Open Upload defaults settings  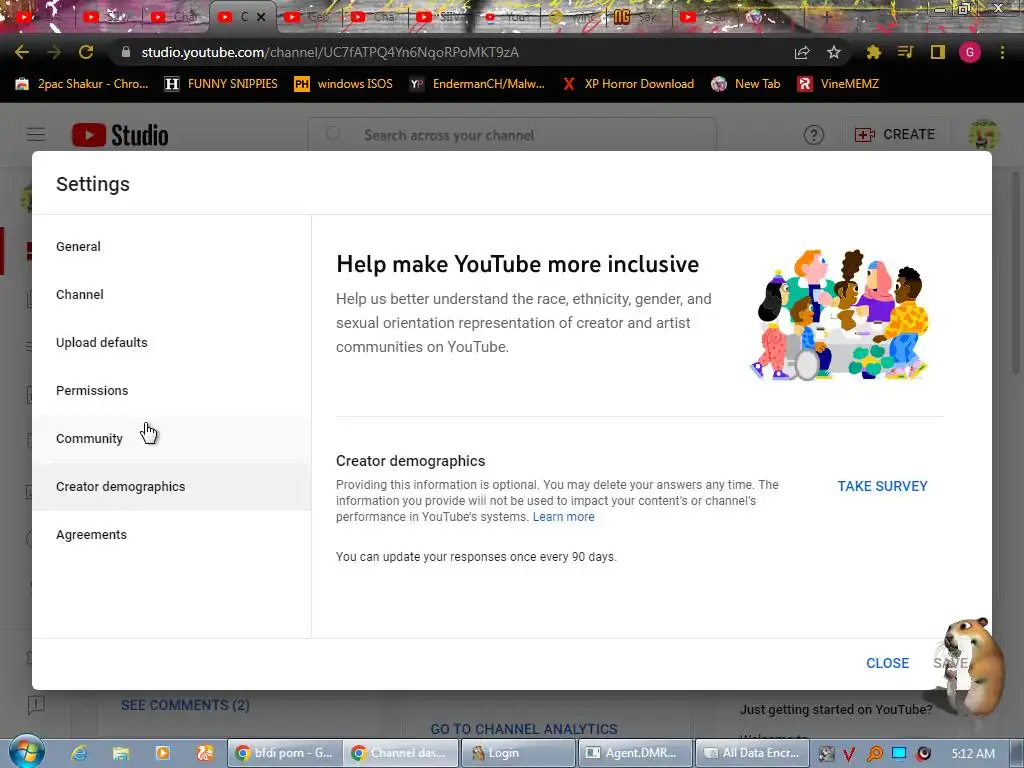pyautogui.click(x=172, y=343)
